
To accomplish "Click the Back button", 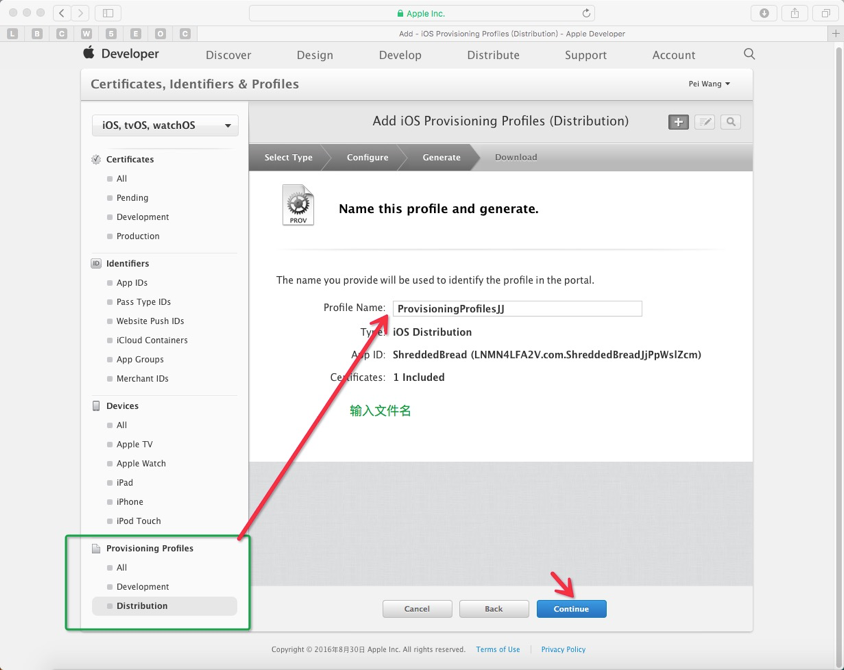I will [494, 609].
